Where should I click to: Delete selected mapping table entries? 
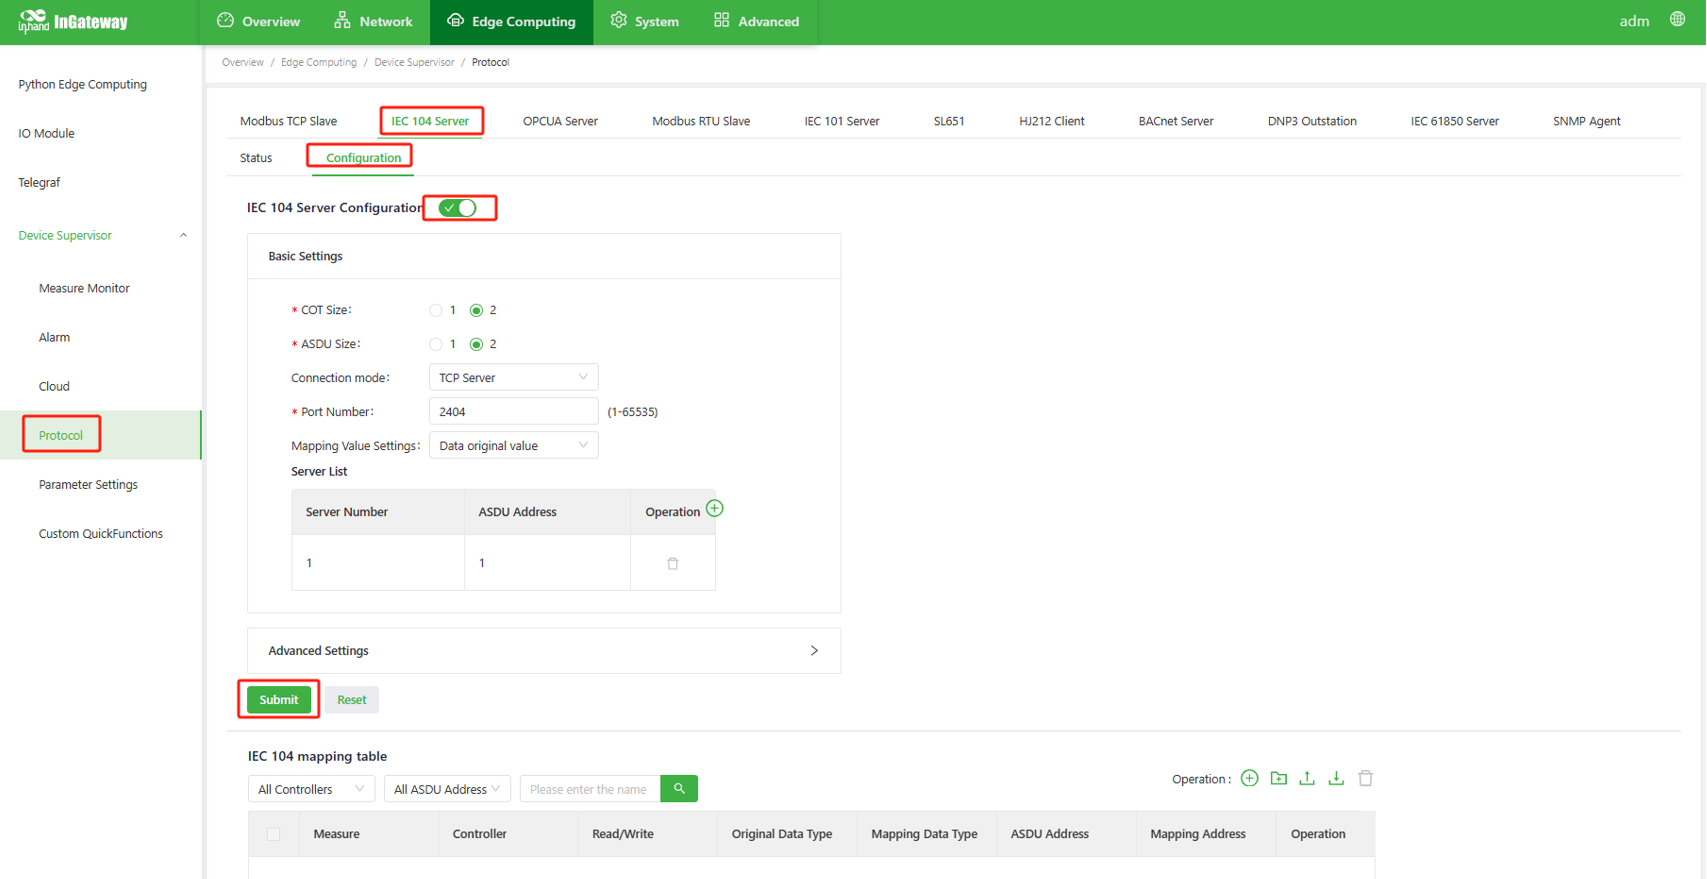tap(1365, 778)
